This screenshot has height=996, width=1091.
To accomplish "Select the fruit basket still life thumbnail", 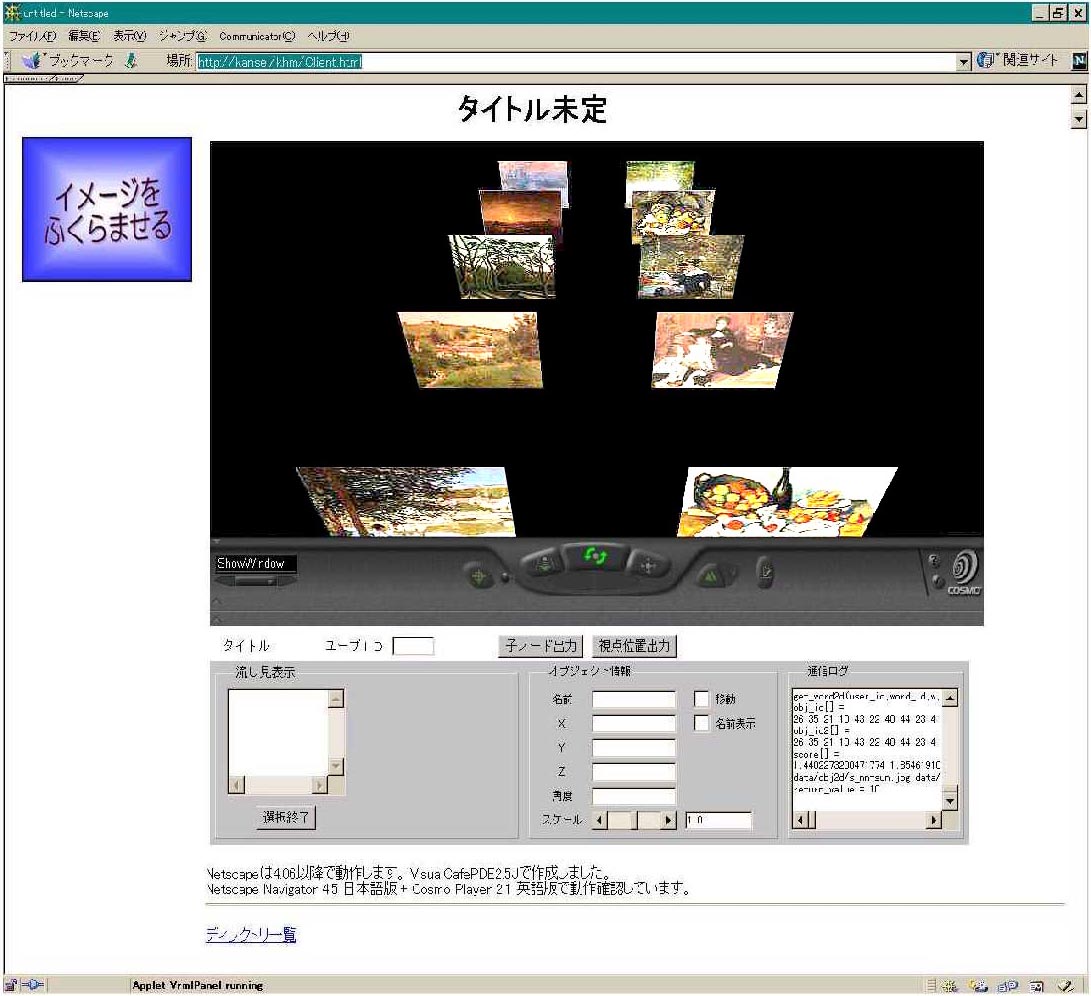I will (786, 501).
